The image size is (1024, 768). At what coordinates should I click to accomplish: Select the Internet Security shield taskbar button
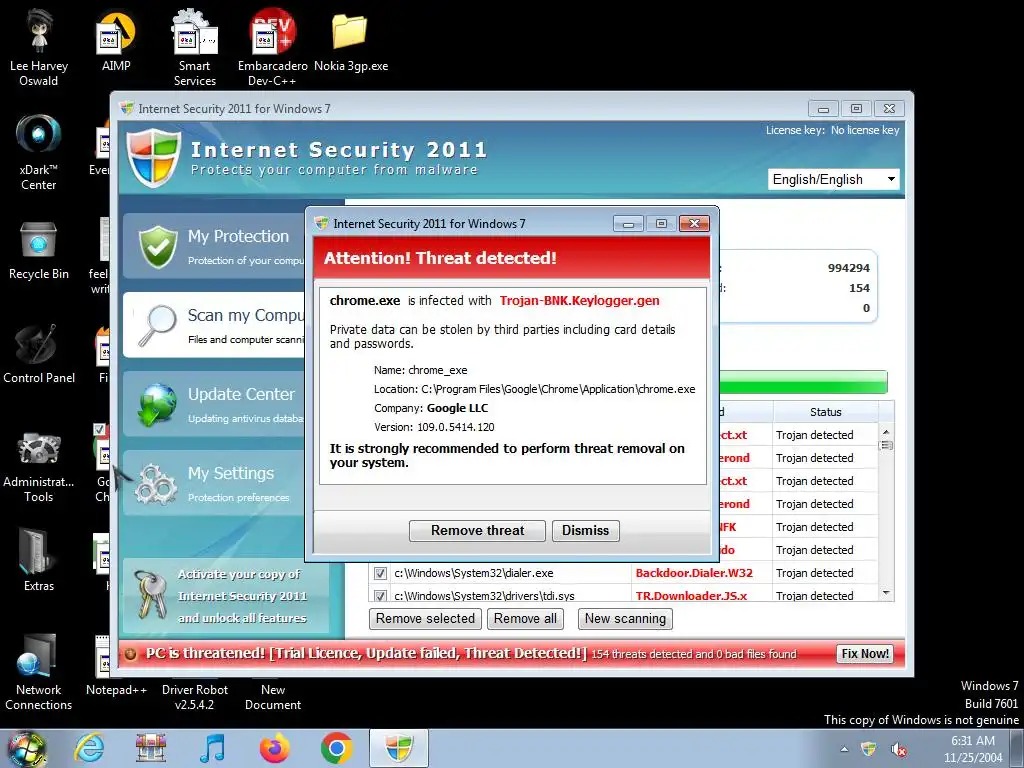coord(399,748)
